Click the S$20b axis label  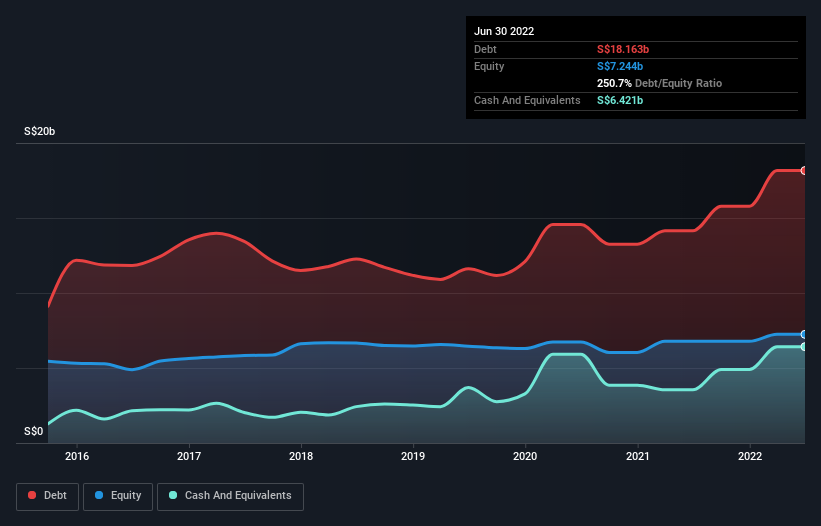coord(39,131)
